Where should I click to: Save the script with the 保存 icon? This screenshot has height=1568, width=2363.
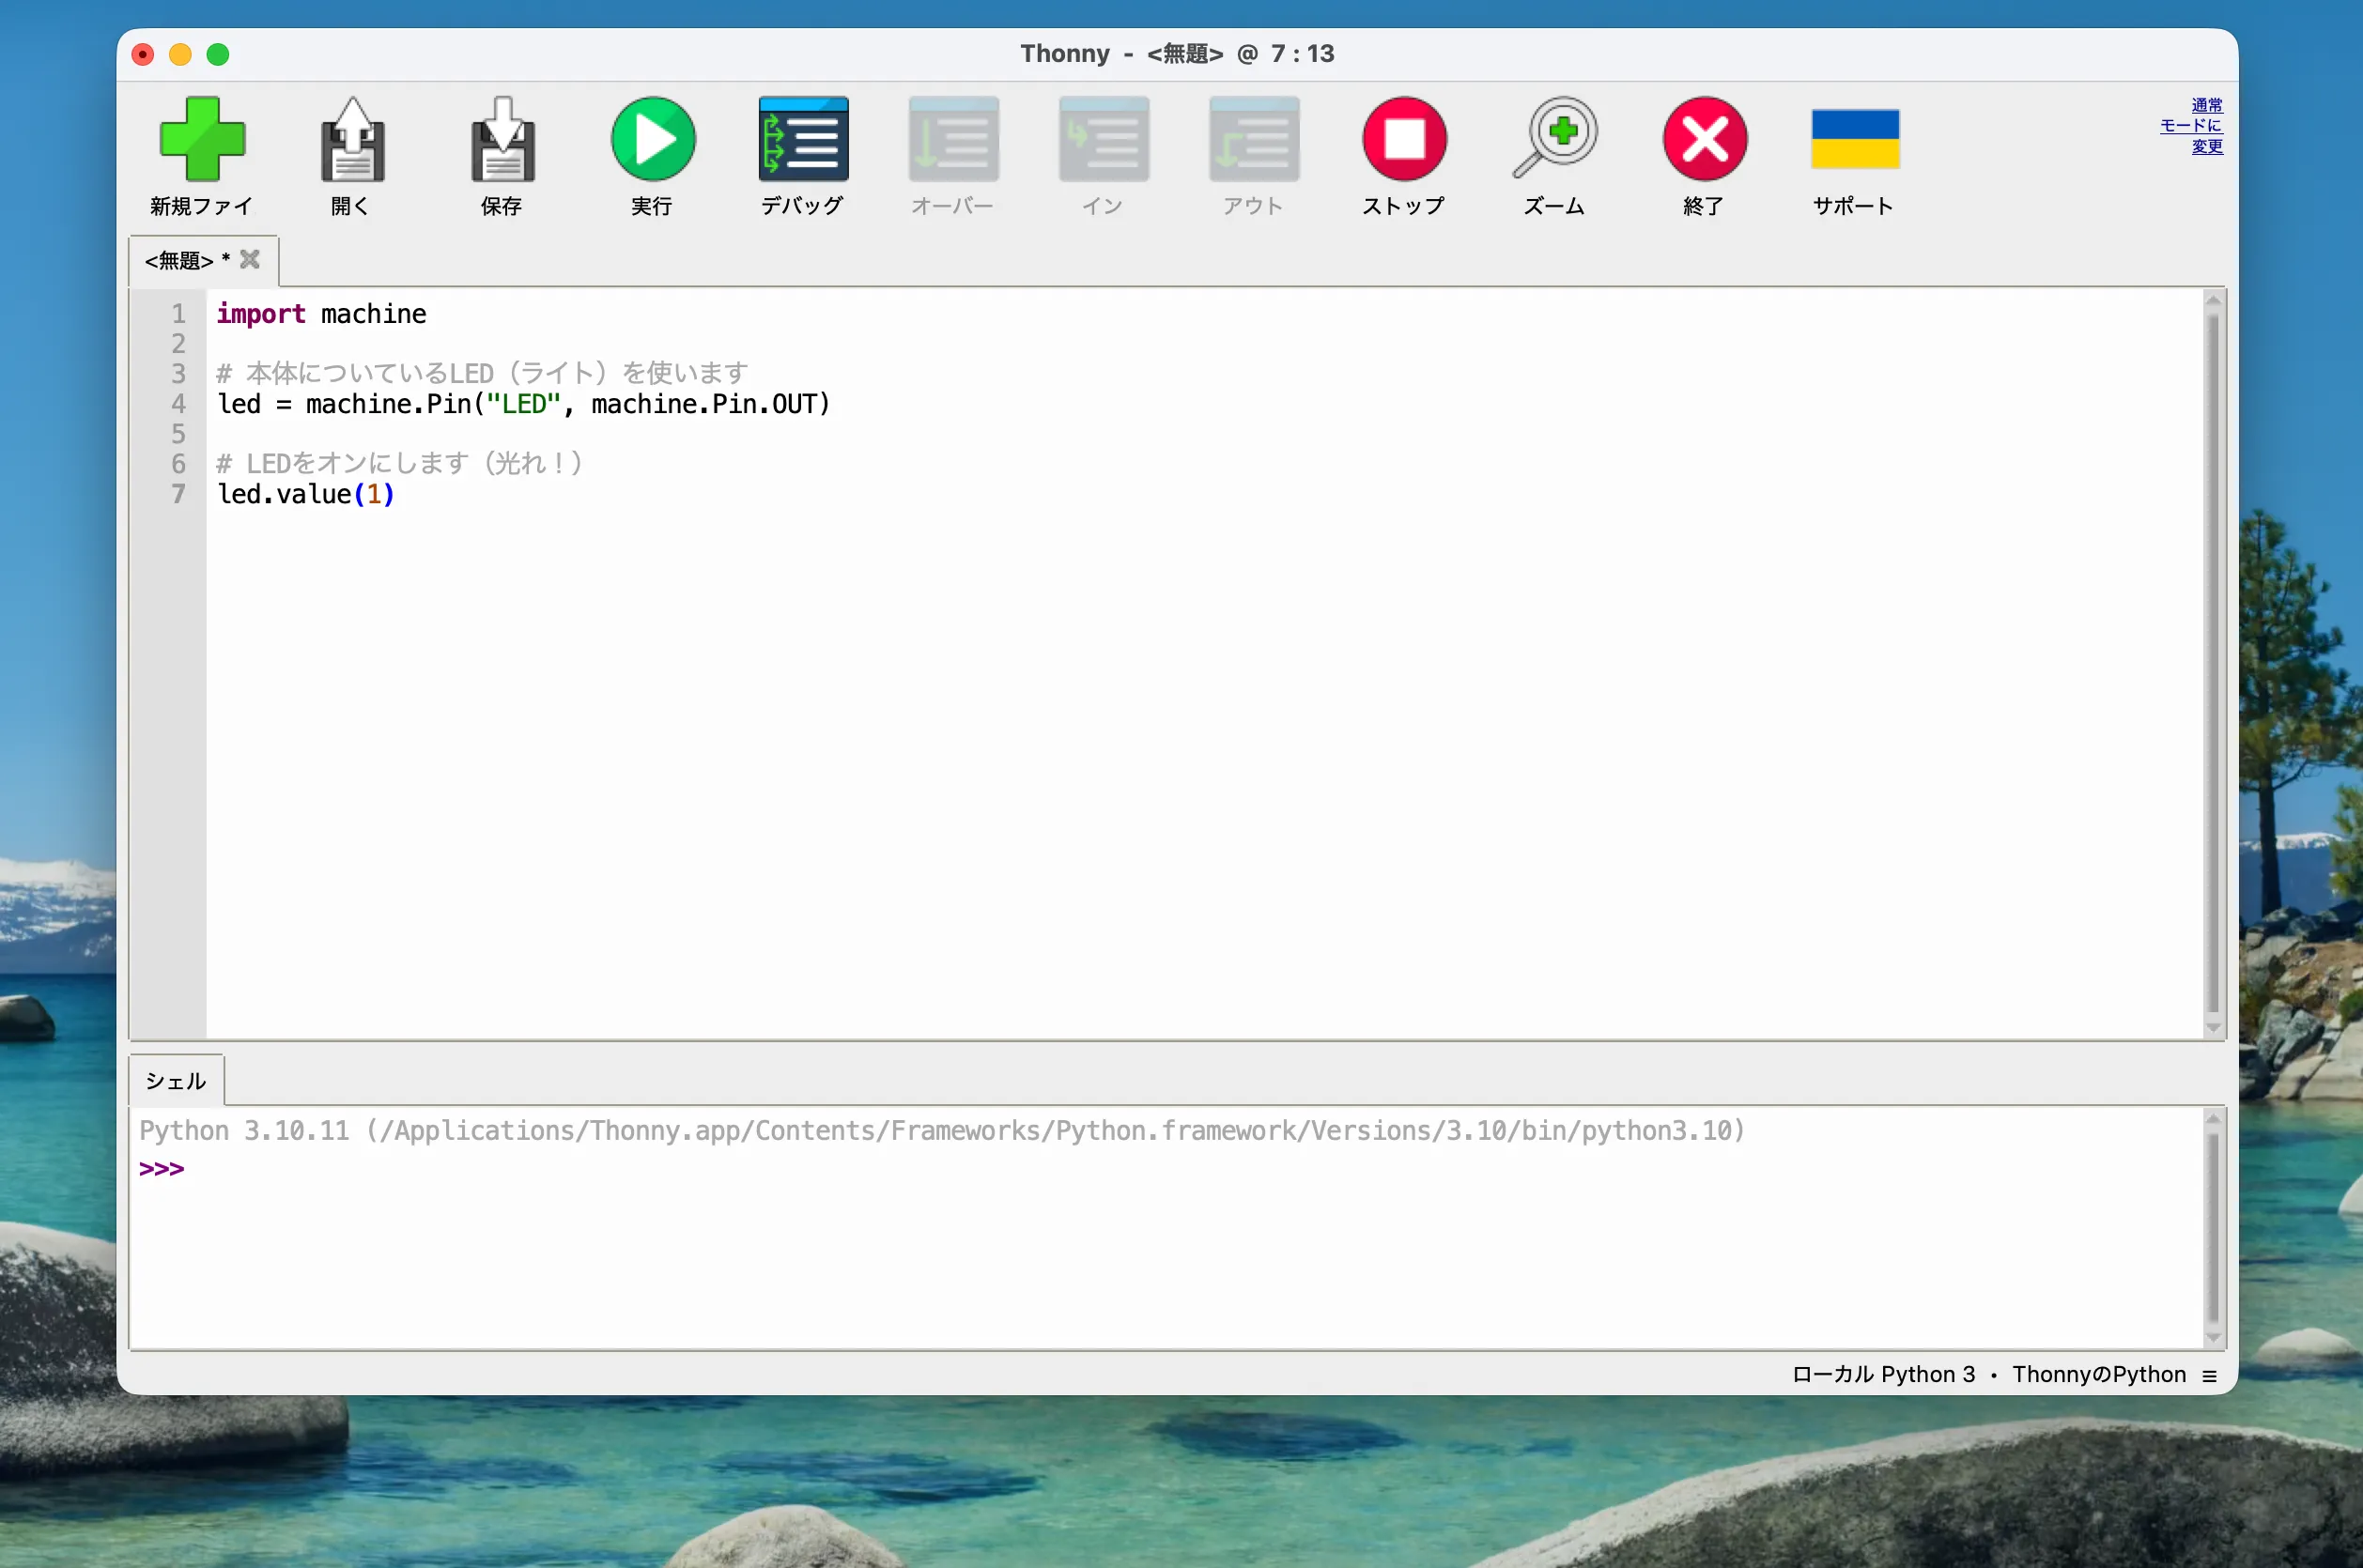502,140
